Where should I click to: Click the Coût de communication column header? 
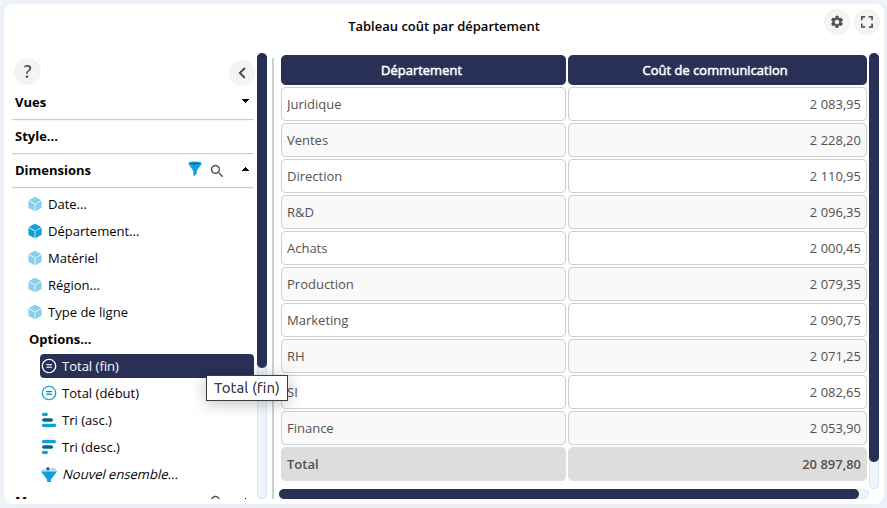click(x=715, y=70)
